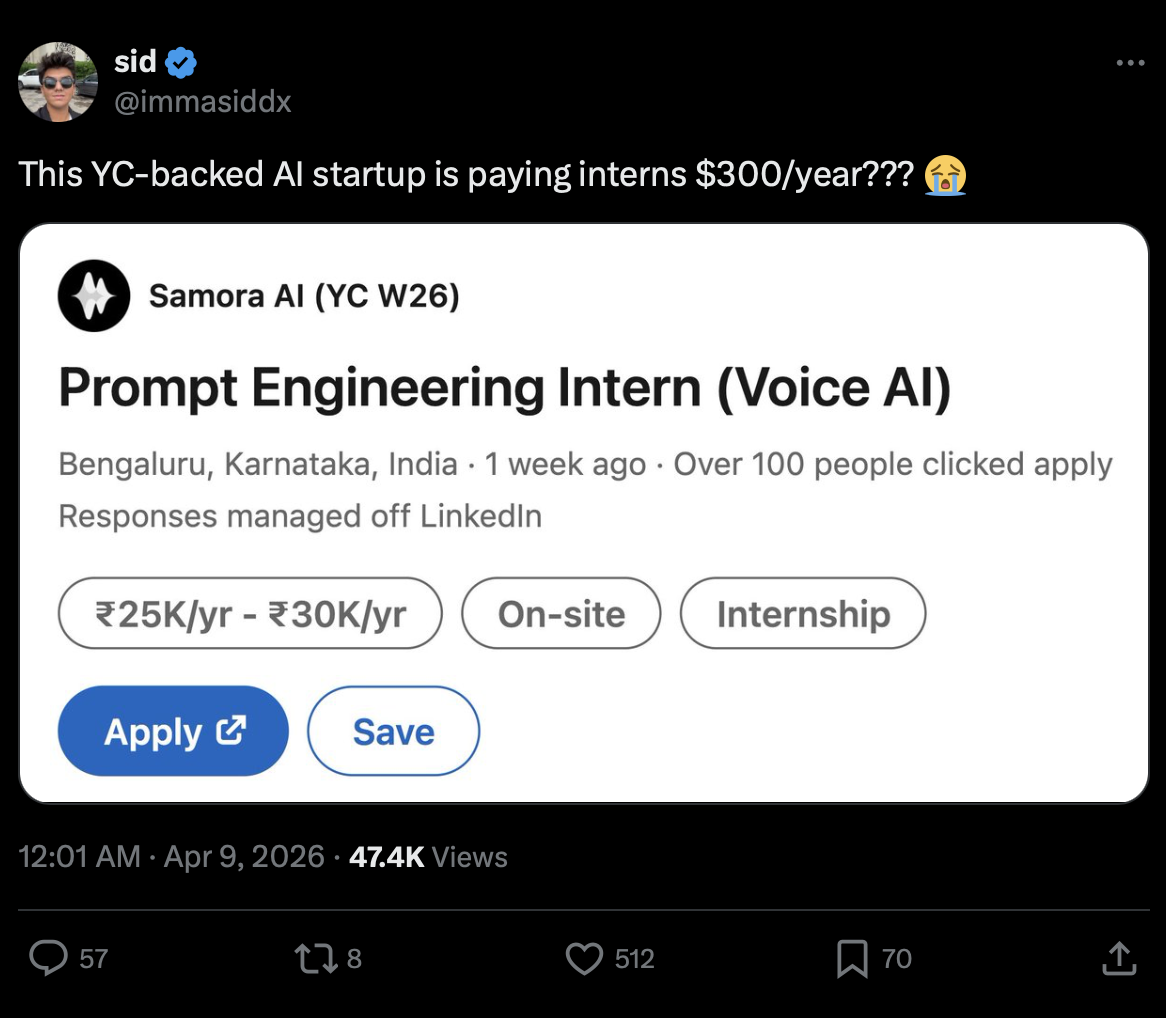The width and height of the screenshot is (1166, 1018).
Task: Bookmark the tweet with the bookmark icon
Action: click(x=852, y=959)
